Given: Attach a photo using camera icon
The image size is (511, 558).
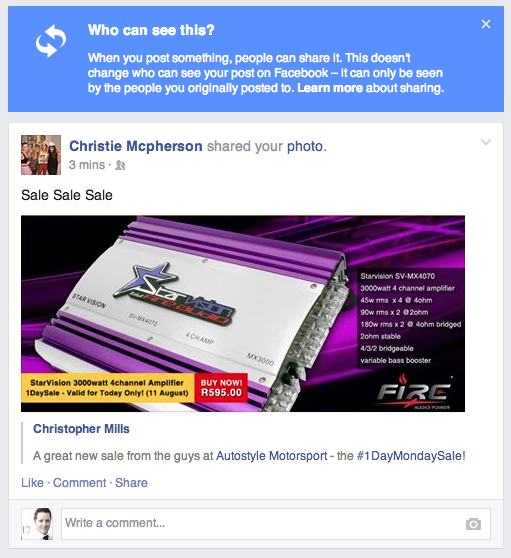Looking at the screenshot, I should pyautogui.click(x=473, y=524).
